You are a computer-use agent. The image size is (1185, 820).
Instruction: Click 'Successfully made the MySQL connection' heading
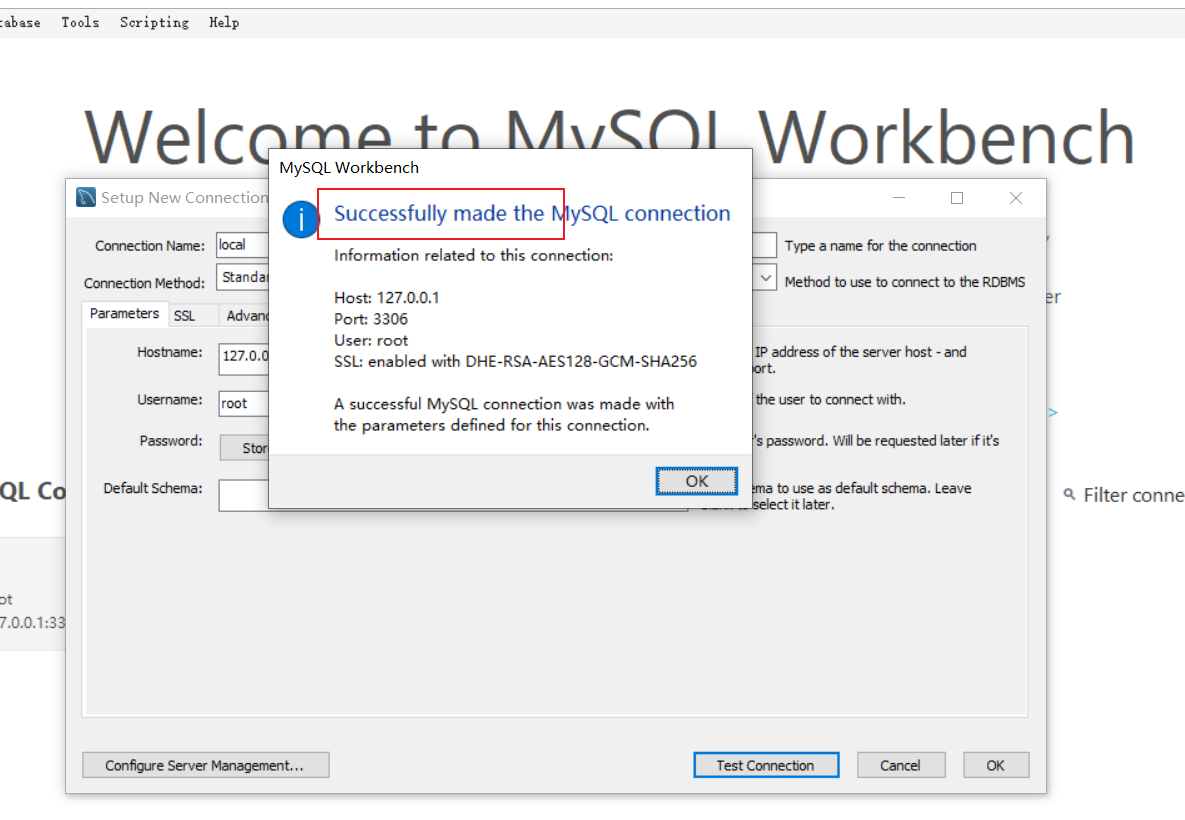pyautogui.click(x=532, y=214)
